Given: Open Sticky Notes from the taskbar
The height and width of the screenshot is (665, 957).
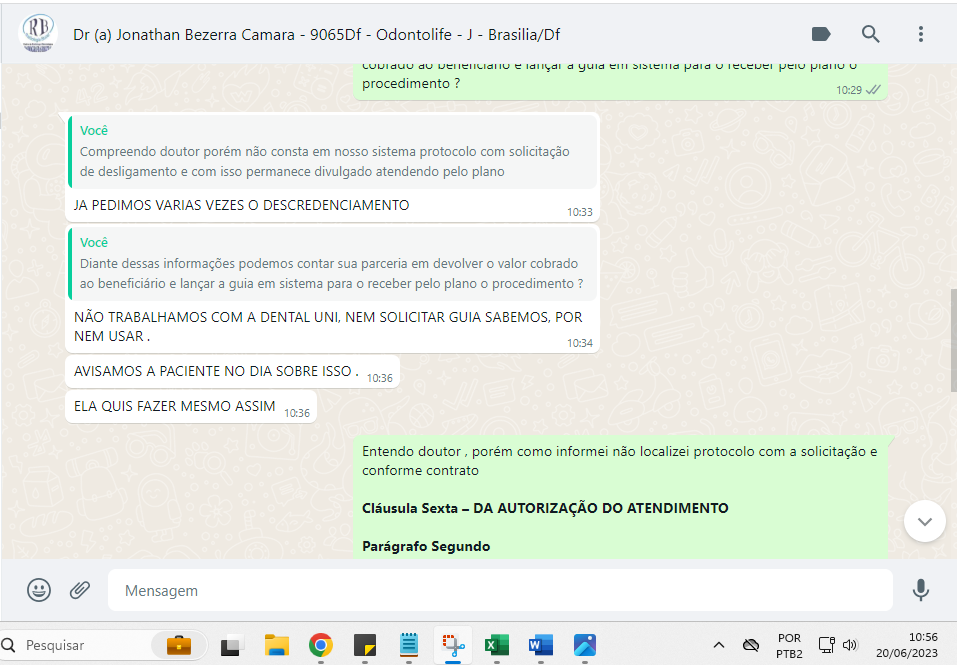Looking at the screenshot, I should 364,645.
